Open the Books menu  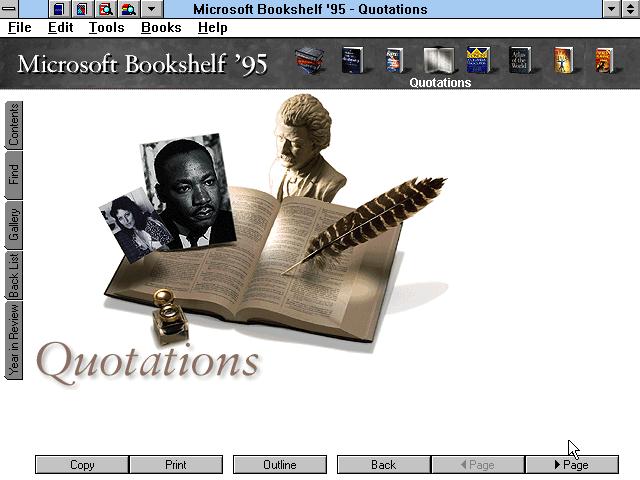point(161,28)
